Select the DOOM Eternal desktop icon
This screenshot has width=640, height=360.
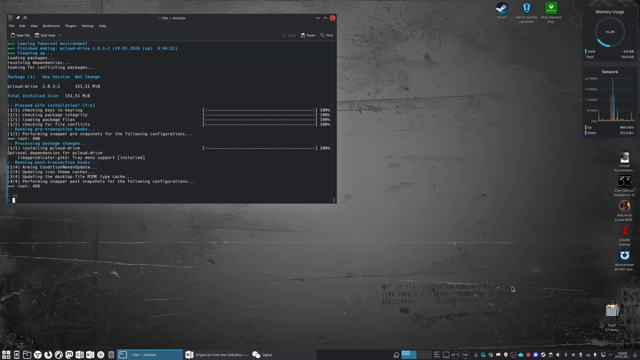tap(624, 236)
